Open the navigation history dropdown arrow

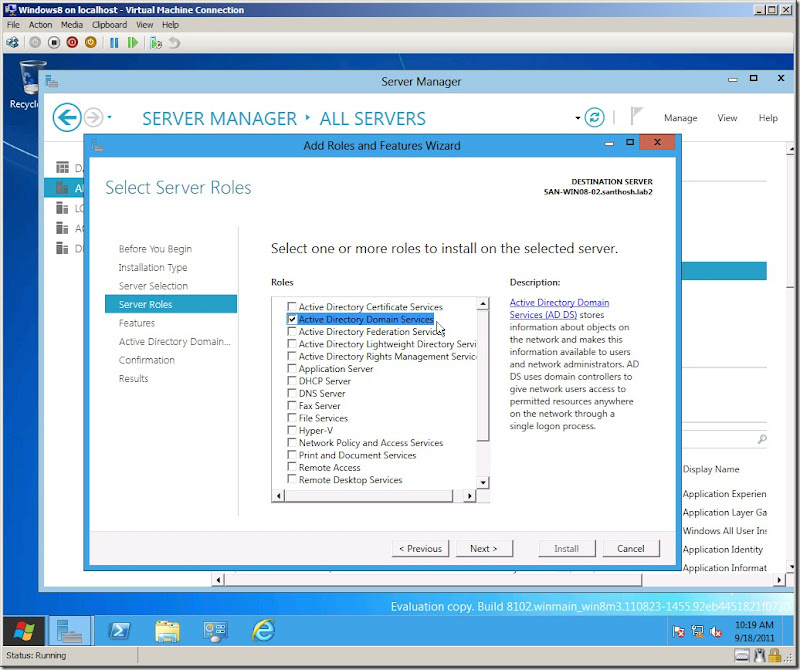click(x=110, y=118)
